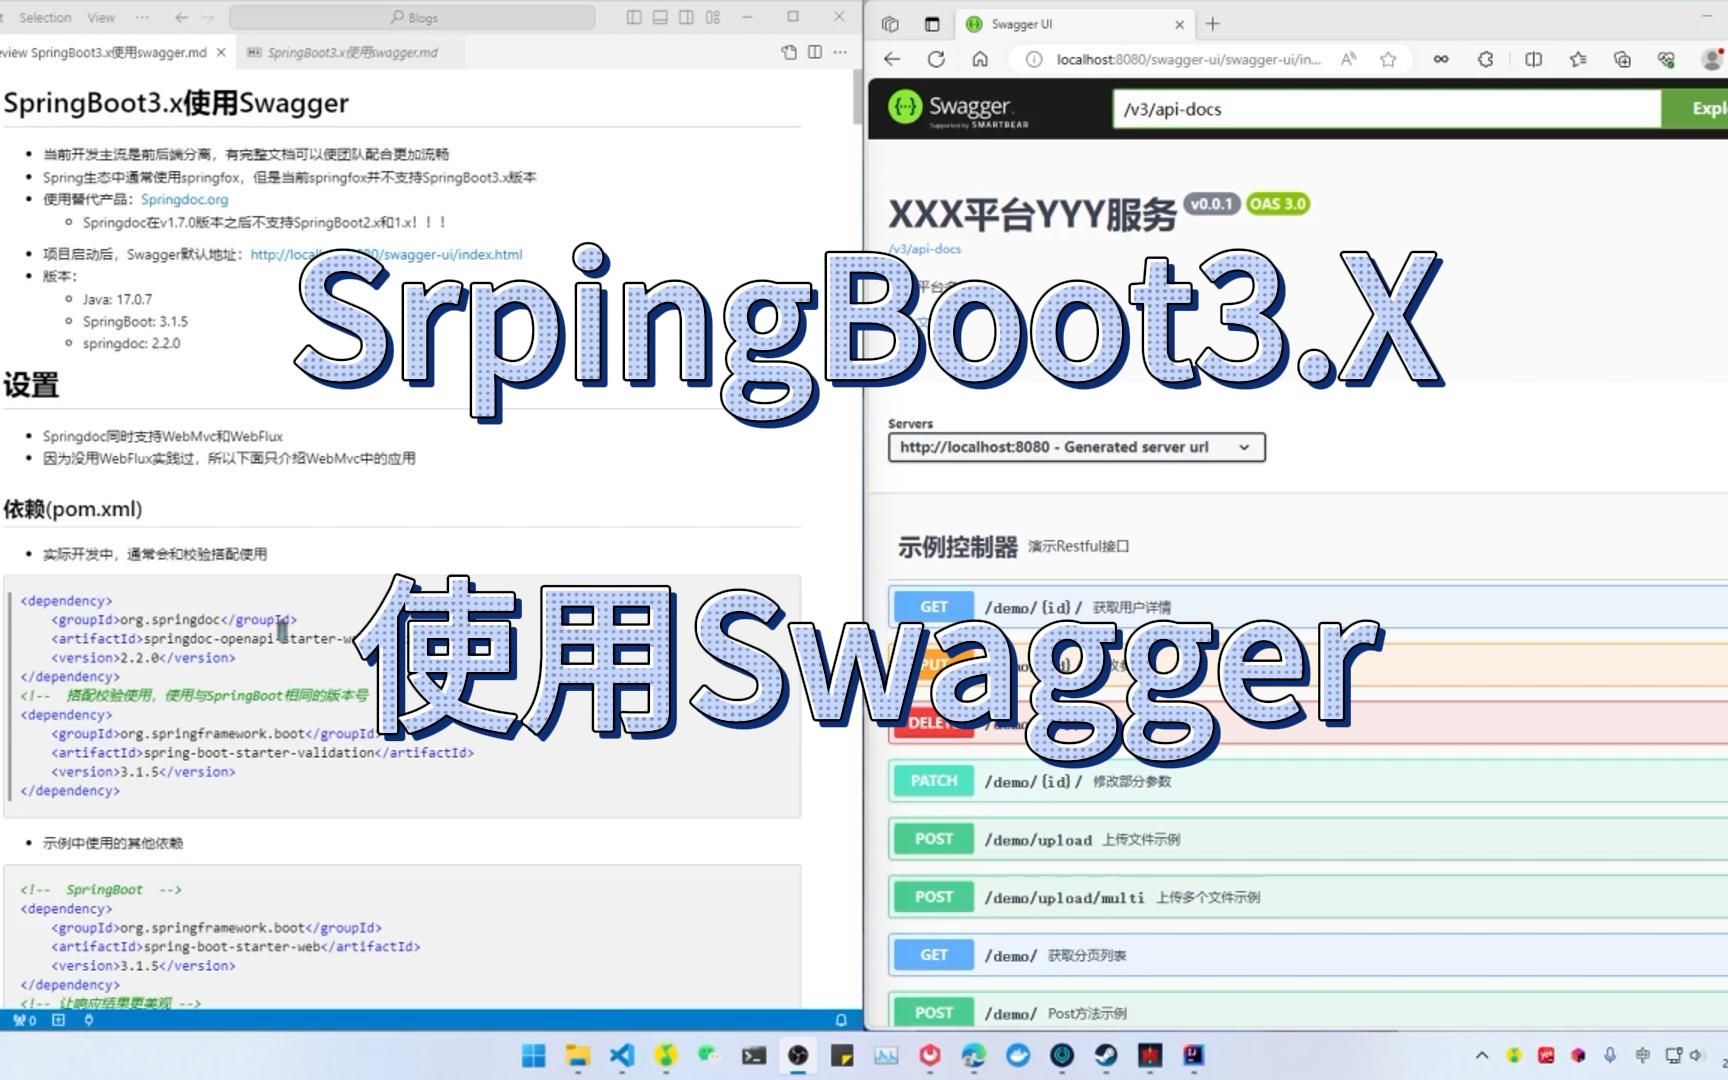The image size is (1728, 1080).
Task: Click the /v3/api-docs link under title
Action: pos(925,248)
